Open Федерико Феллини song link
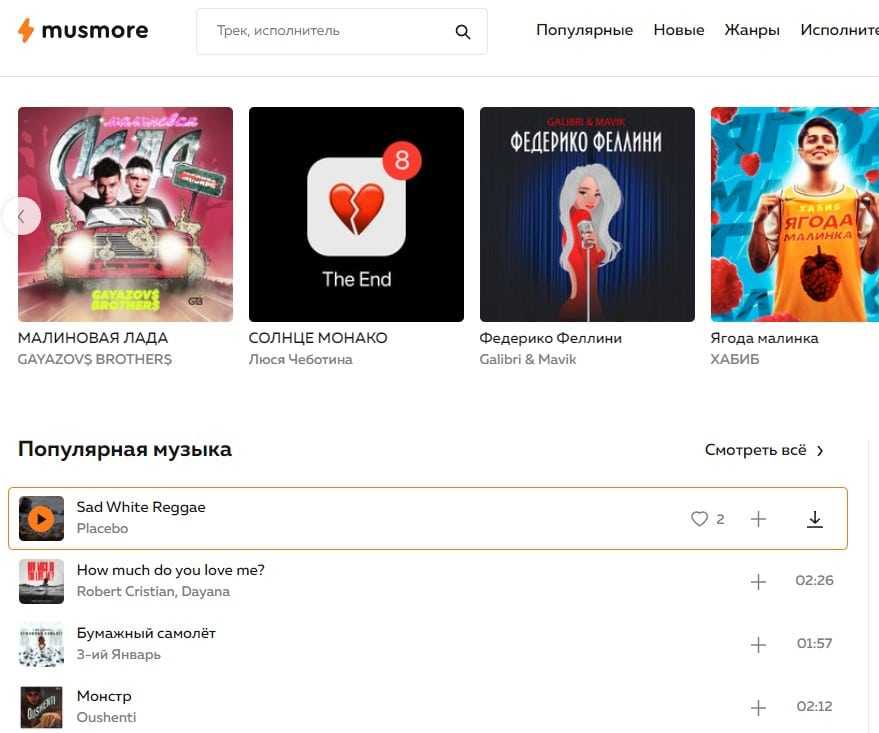Viewport: 879px width, 733px height. coord(550,338)
